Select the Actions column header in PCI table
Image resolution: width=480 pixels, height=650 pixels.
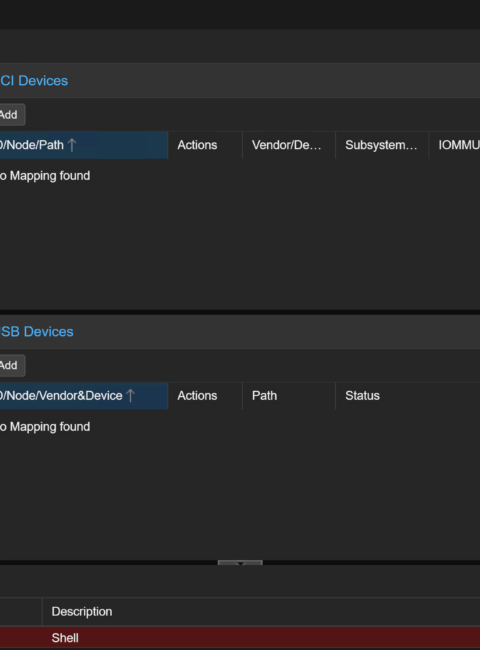click(205, 145)
